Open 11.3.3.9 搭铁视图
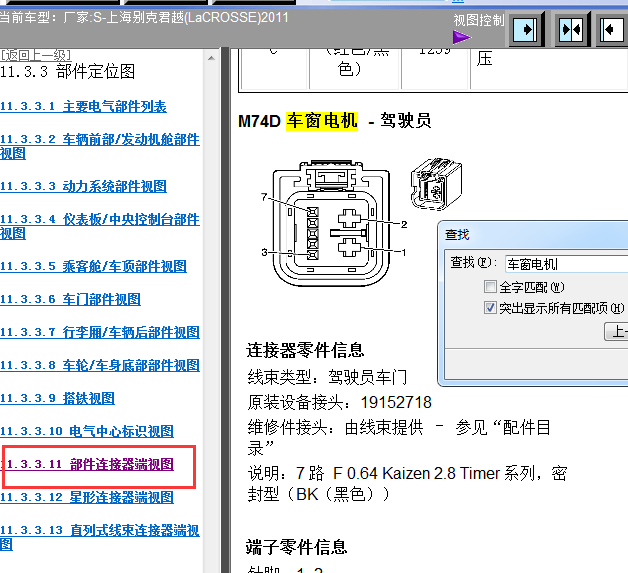Viewport: 628px width, 573px height. [57, 398]
